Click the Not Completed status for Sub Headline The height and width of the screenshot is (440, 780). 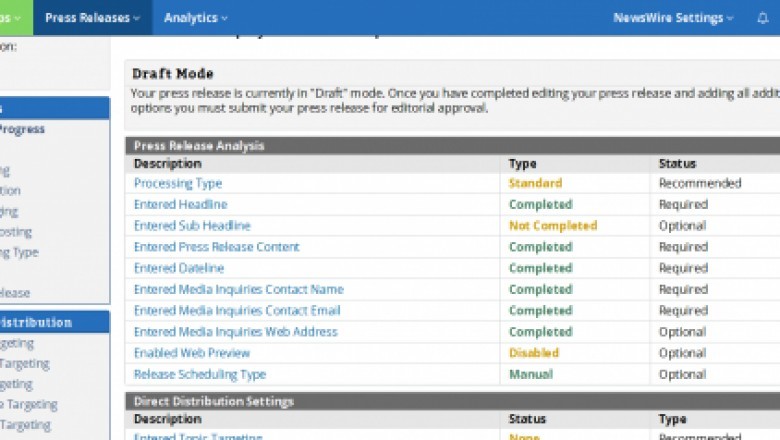(552, 226)
